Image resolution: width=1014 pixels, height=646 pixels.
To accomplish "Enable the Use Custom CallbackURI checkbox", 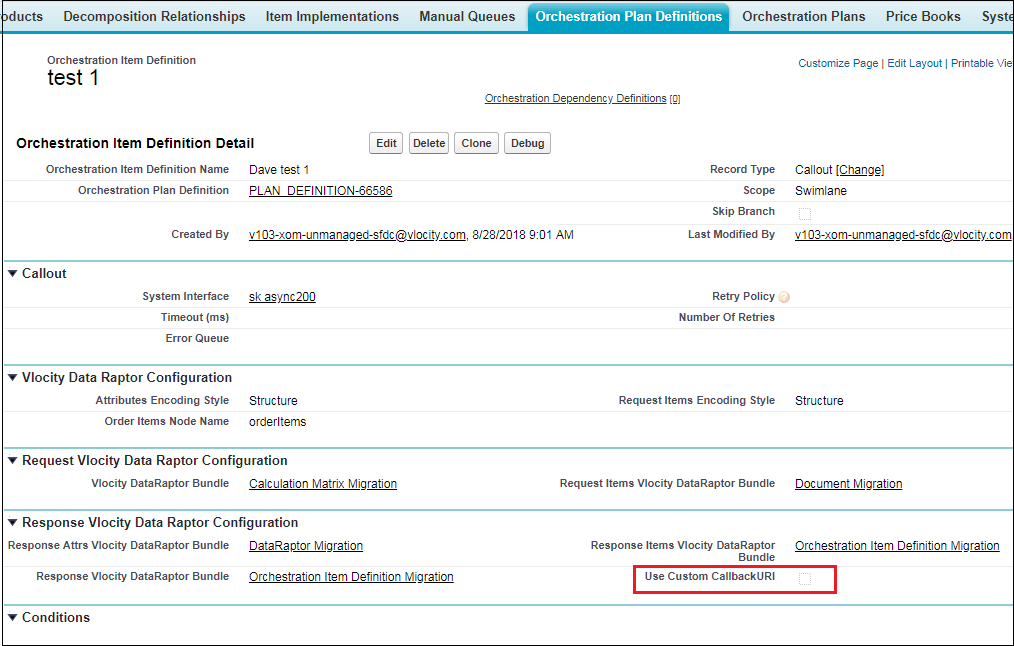I will [x=804, y=579].
